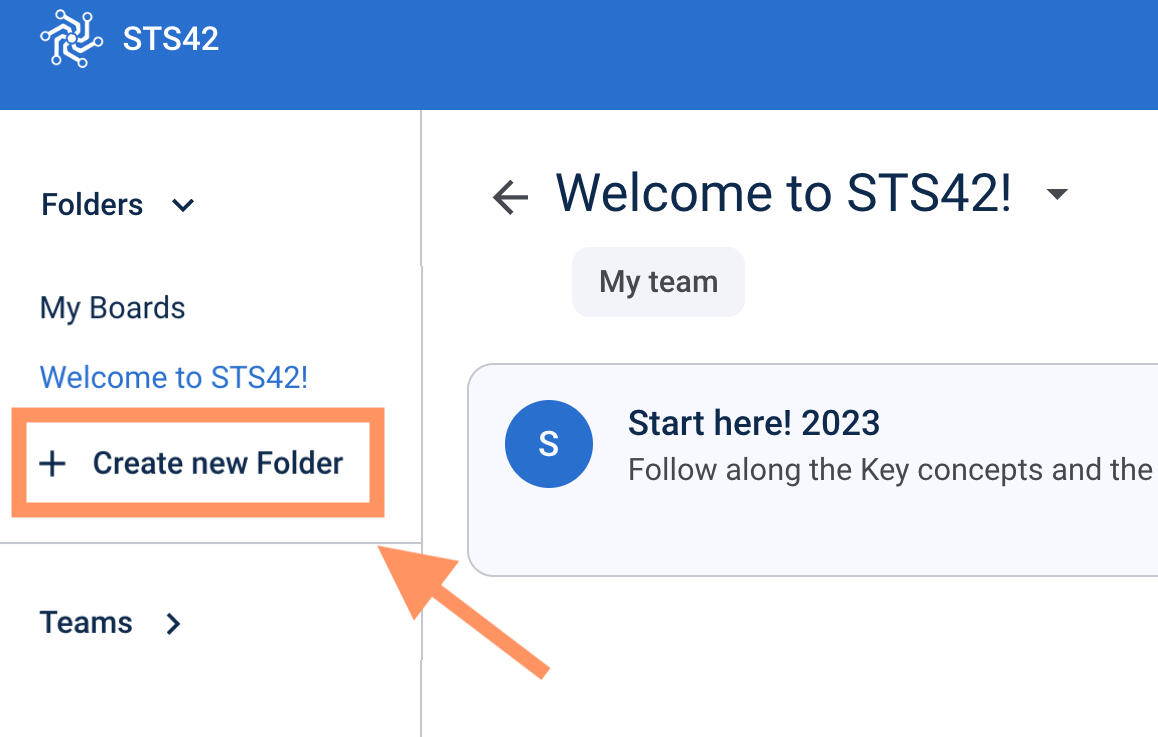Click the Folders section label
The image size is (1158, 737).
tap(92, 205)
